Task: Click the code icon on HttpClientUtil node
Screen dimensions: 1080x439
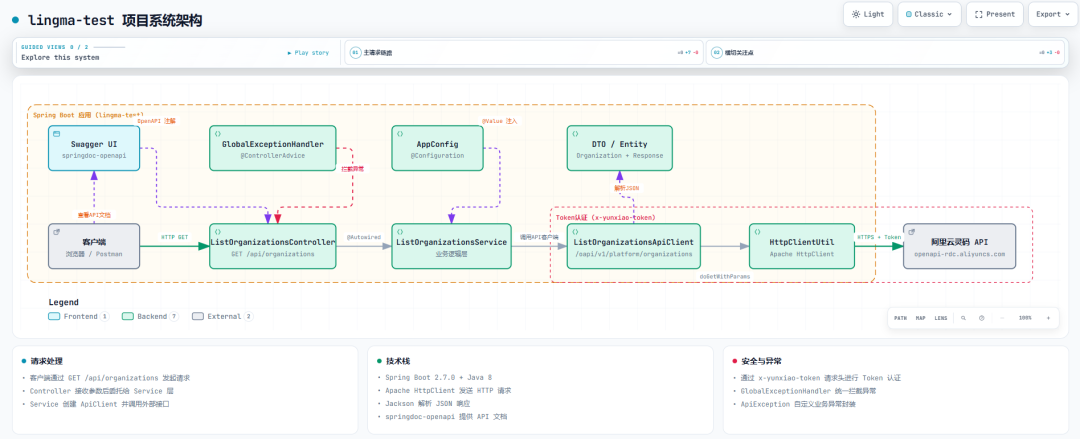Action: 758,232
